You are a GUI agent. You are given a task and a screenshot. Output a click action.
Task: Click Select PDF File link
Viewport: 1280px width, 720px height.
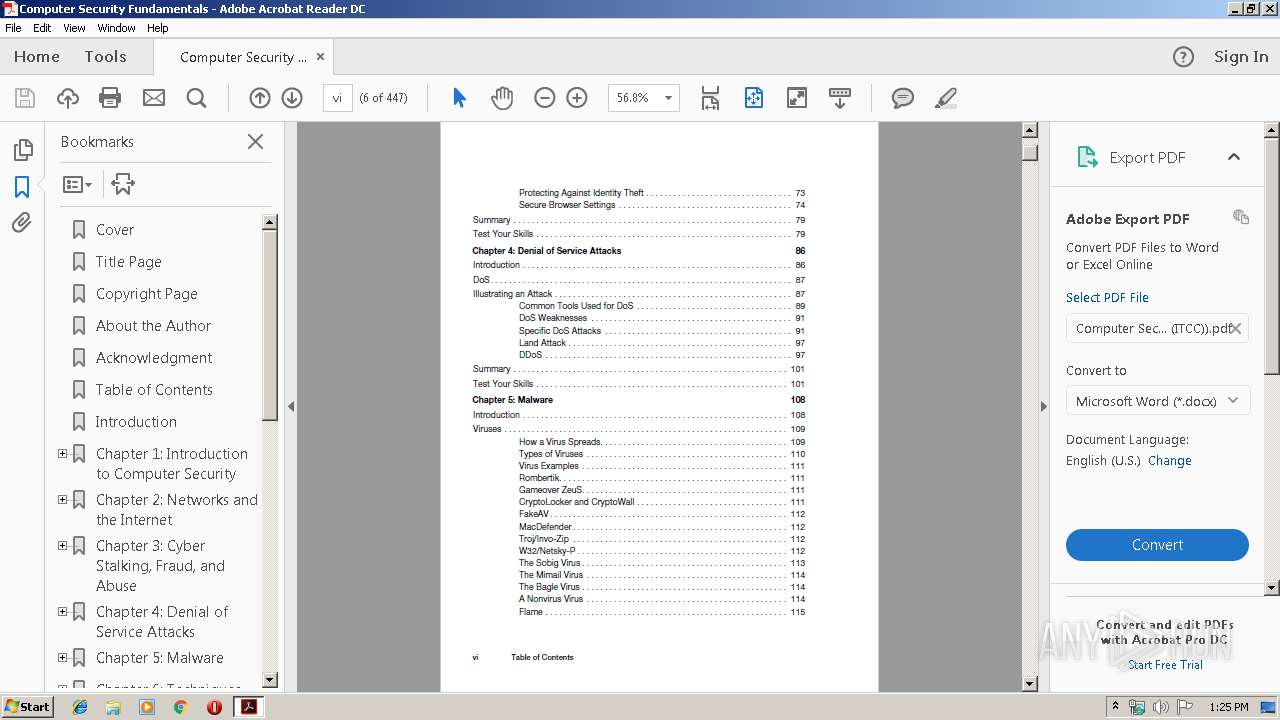1107,297
